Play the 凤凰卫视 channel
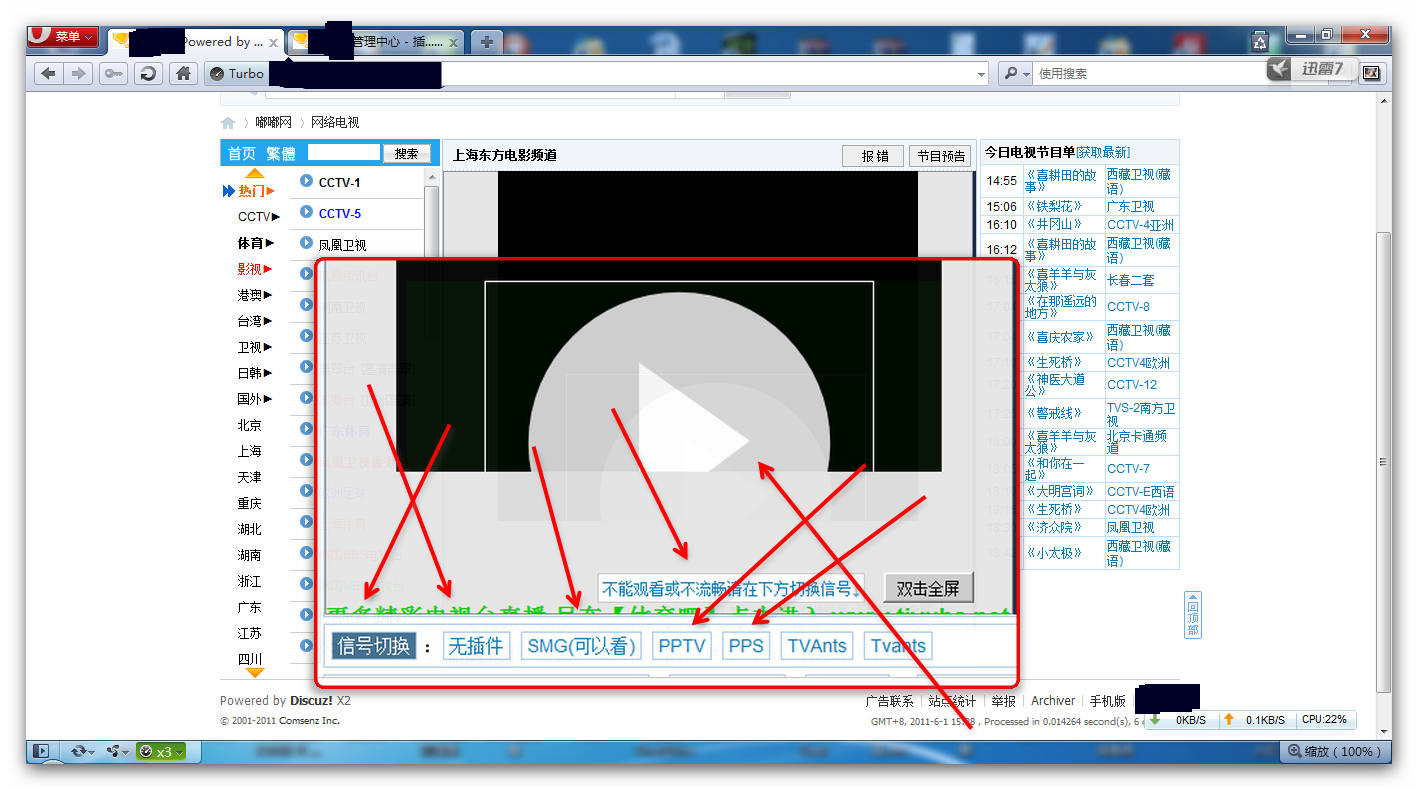This screenshot has height=790, width=1418. click(x=342, y=245)
